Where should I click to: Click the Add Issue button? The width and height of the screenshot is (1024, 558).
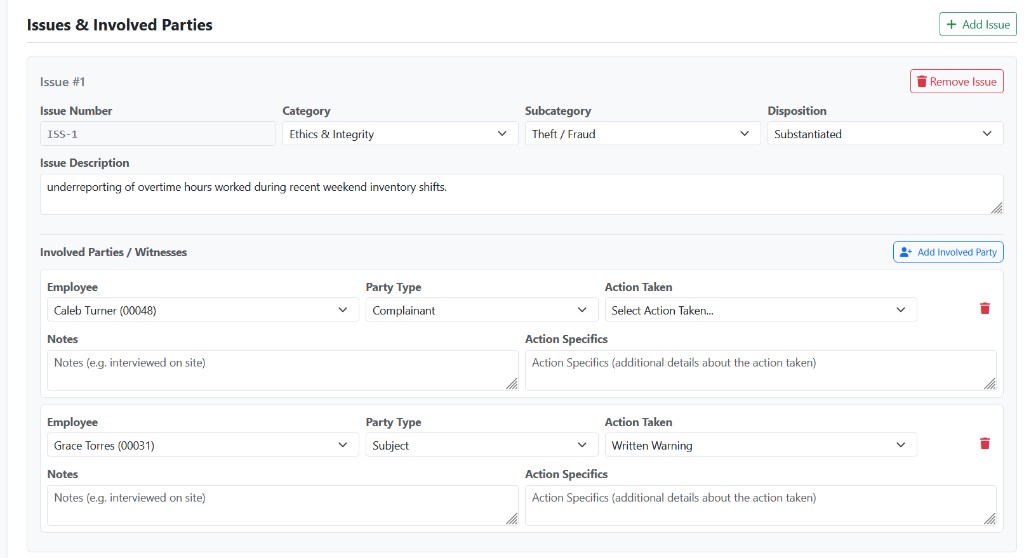coord(978,24)
